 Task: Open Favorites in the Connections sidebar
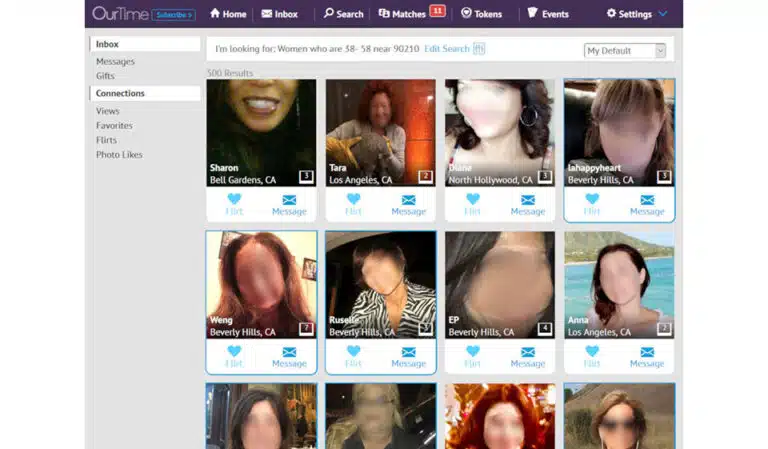[114, 126]
